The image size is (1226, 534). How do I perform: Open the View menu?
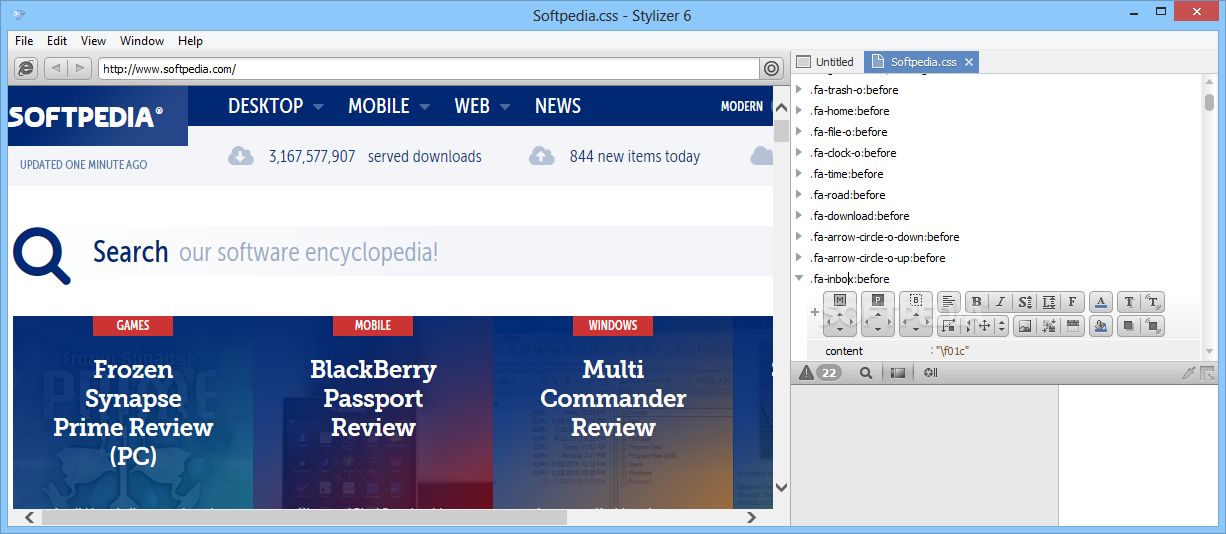tap(93, 41)
